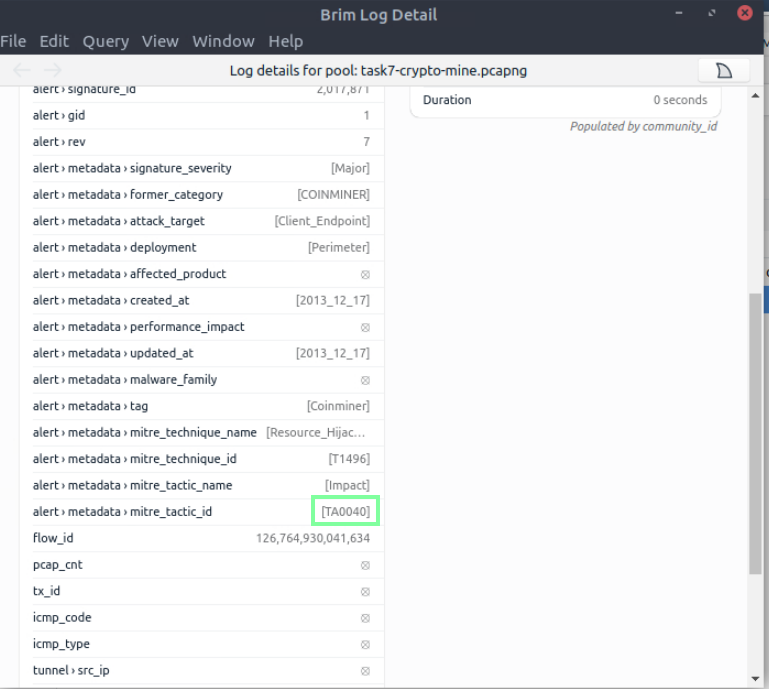
Task: Click the [COINMINER] former category value
Action: click(x=333, y=195)
